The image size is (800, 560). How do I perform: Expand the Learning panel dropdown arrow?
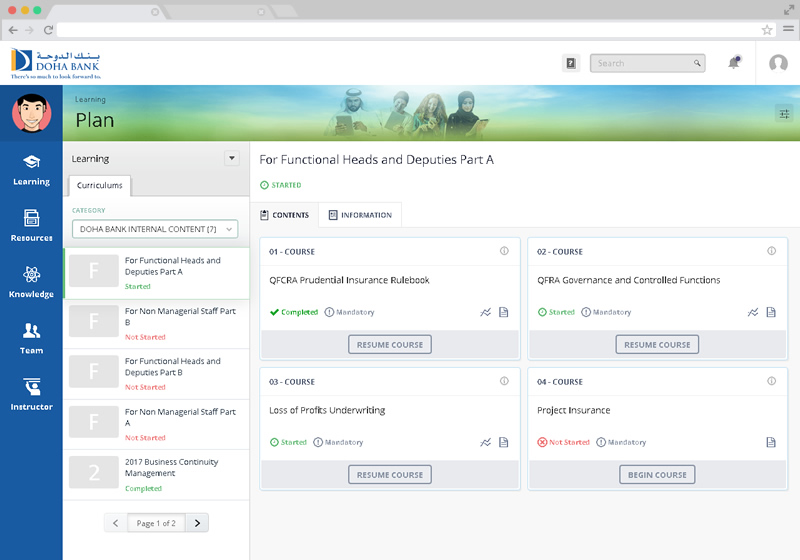[x=232, y=158]
